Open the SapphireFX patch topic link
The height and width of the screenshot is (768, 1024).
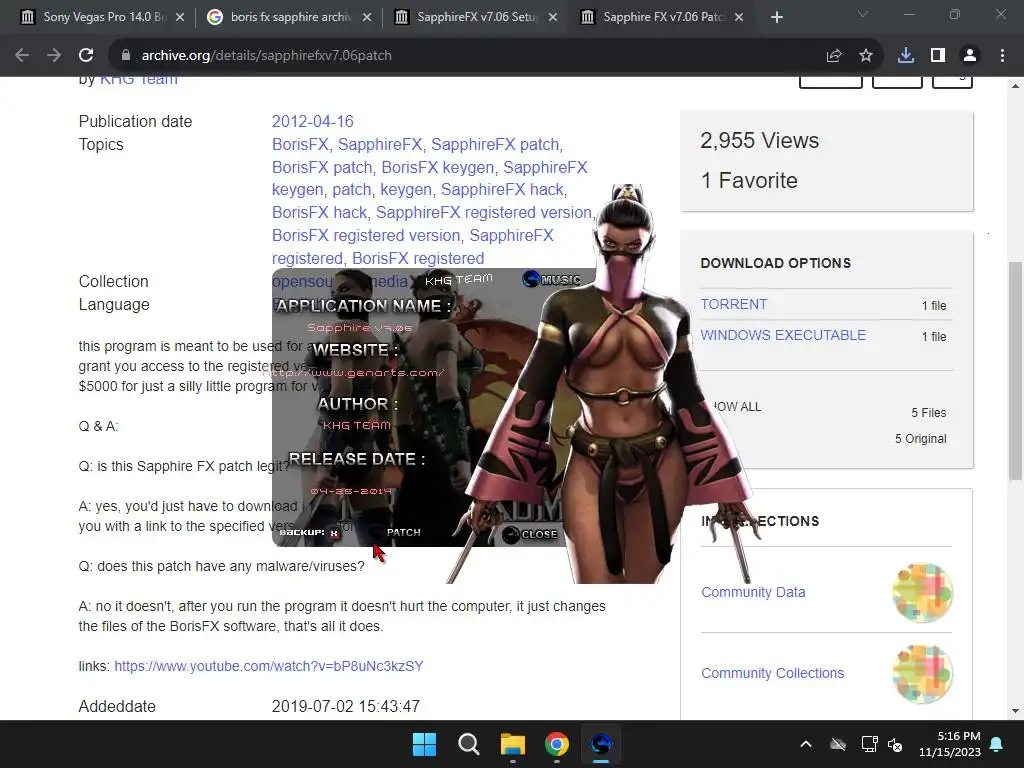[x=495, y=144]
